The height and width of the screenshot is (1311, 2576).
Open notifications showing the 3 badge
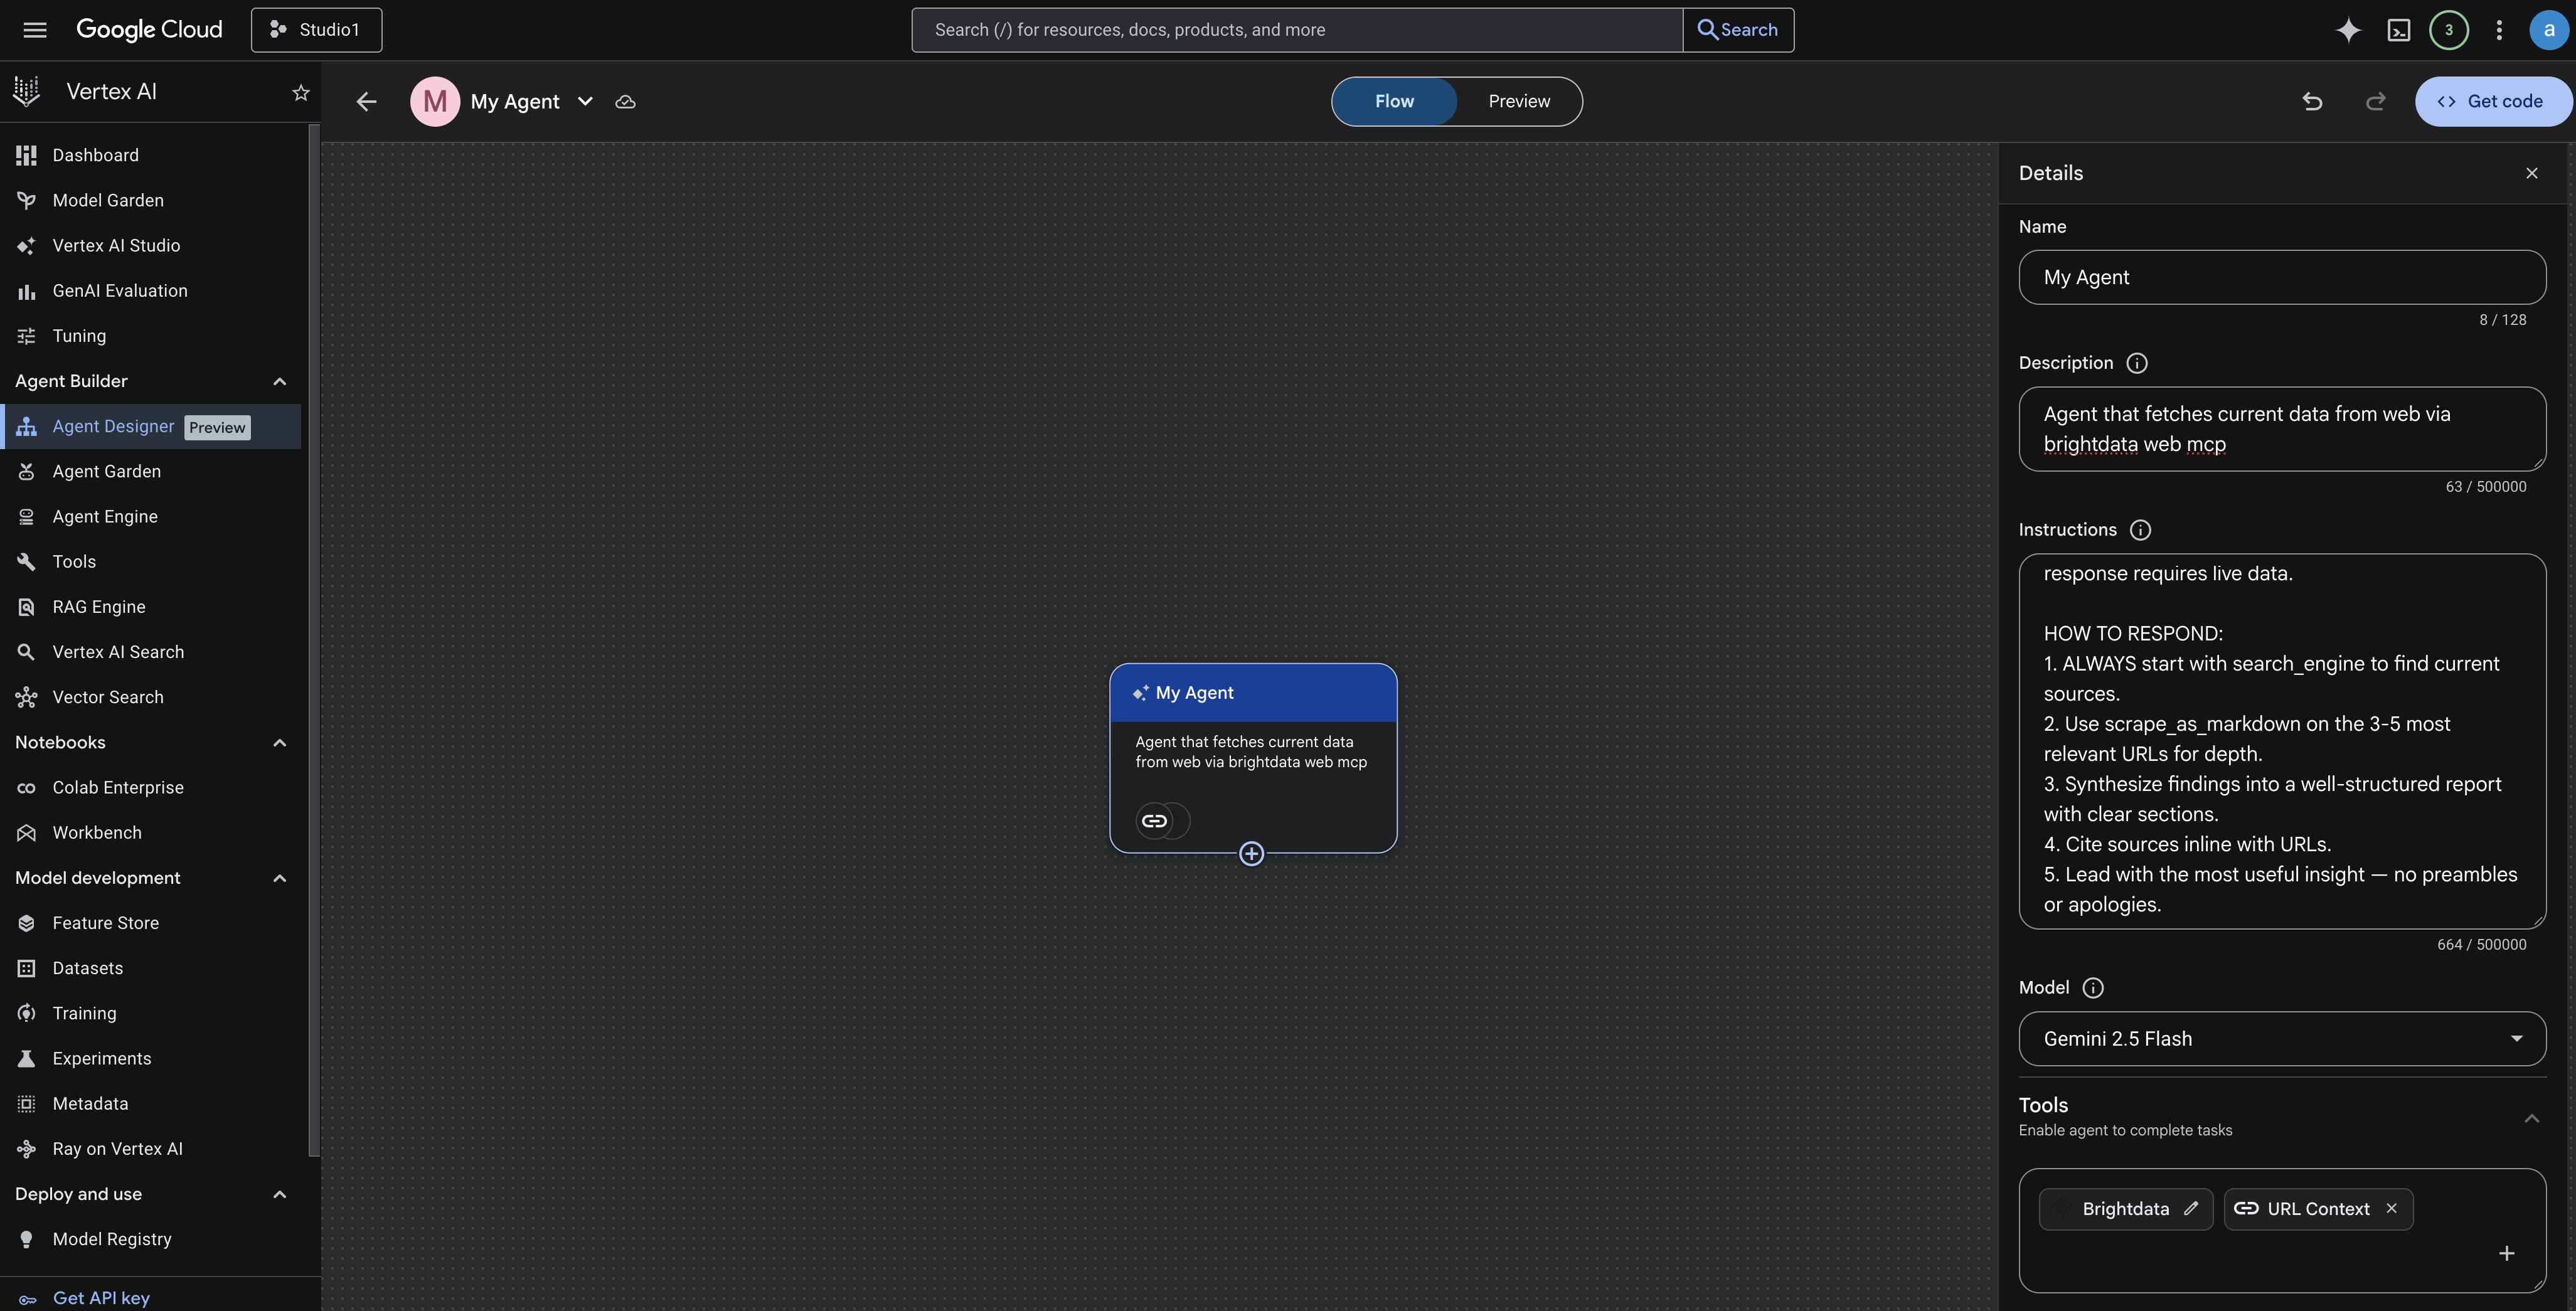coord(2448,30)
